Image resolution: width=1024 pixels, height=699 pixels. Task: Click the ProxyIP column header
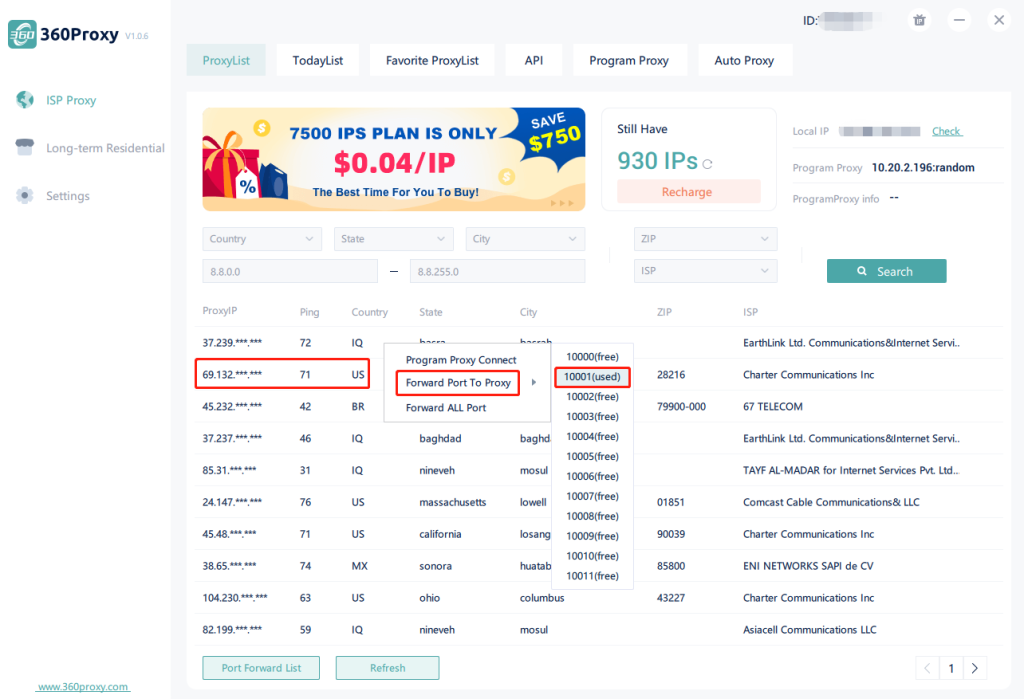[x=219, y=311]
